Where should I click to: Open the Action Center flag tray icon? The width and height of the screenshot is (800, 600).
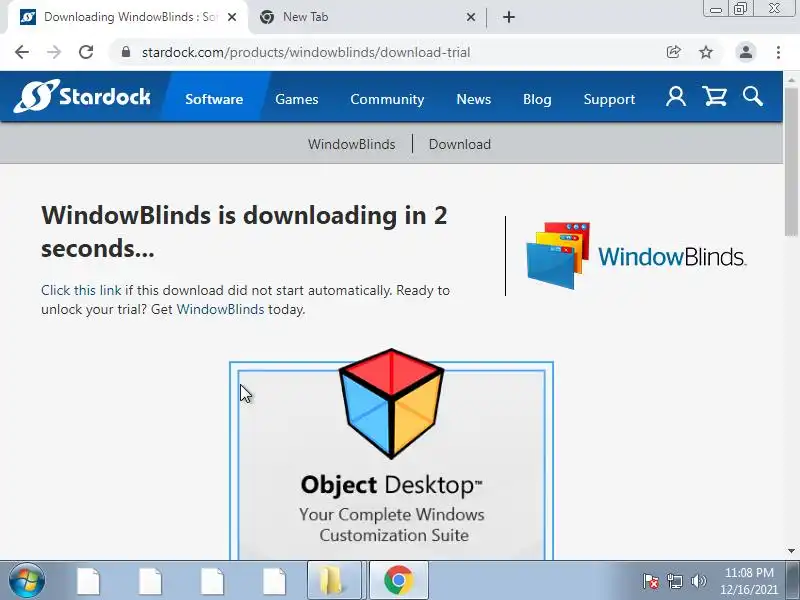[x=651, y=581]
